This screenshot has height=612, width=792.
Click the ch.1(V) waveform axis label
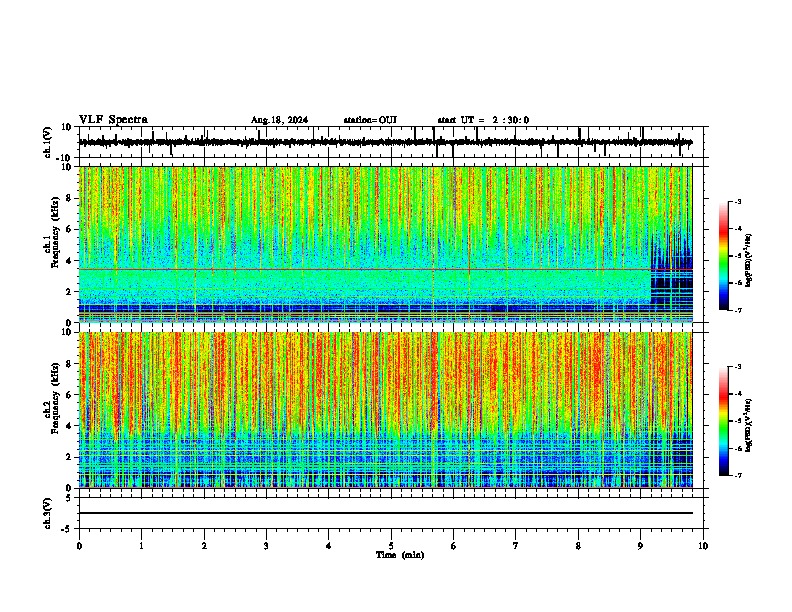point(48,142)
